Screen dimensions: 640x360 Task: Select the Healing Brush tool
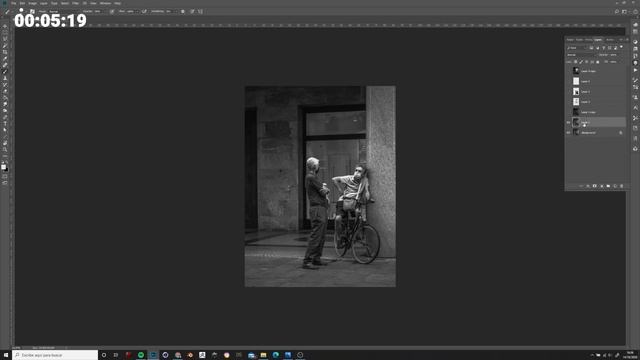5,65
